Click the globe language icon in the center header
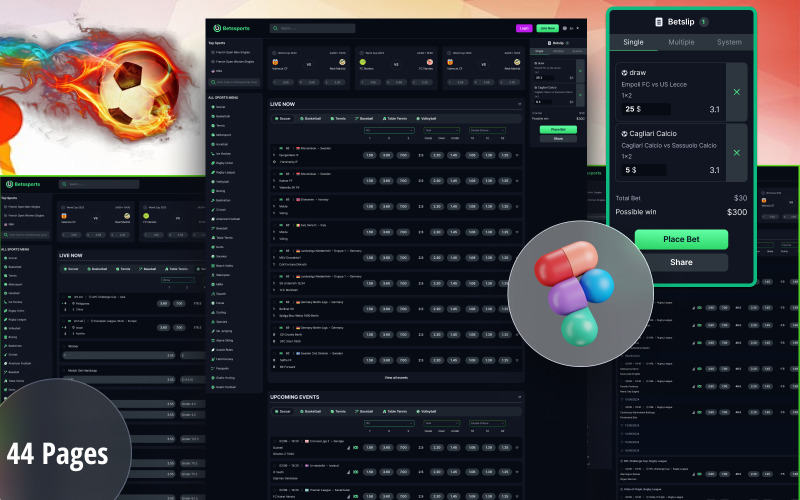800x500 pixels. click(x=566, y=28)
